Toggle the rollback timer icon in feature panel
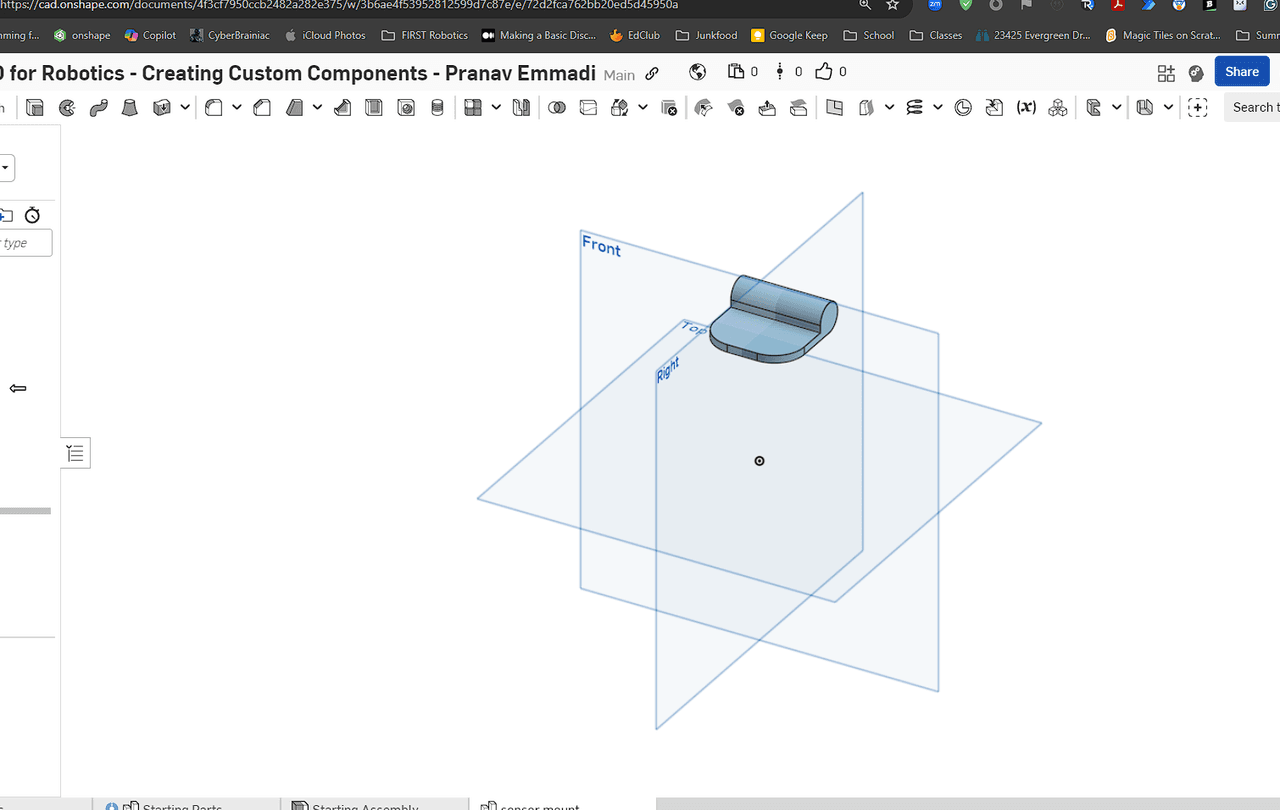Image resolution: width=1280 pixels, height=810 pixels. click(32, 215)
